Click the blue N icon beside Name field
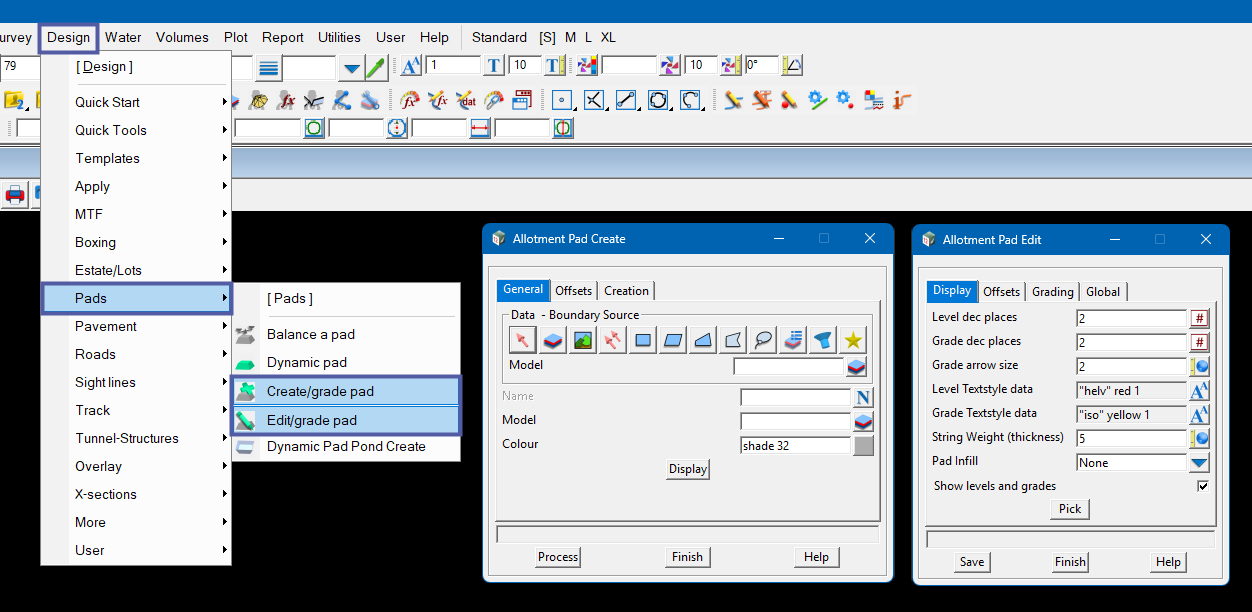 pyautogui.click(x=863, y=397)
